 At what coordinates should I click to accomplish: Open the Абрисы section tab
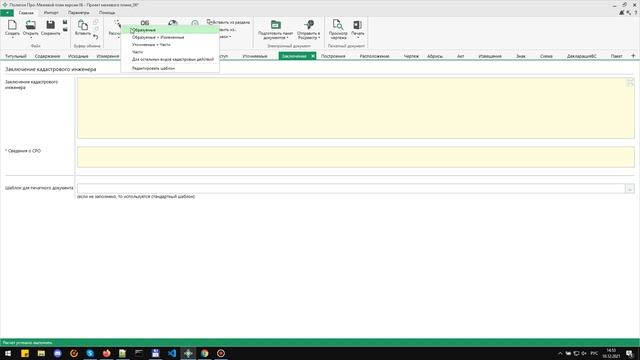pos(435,56)
